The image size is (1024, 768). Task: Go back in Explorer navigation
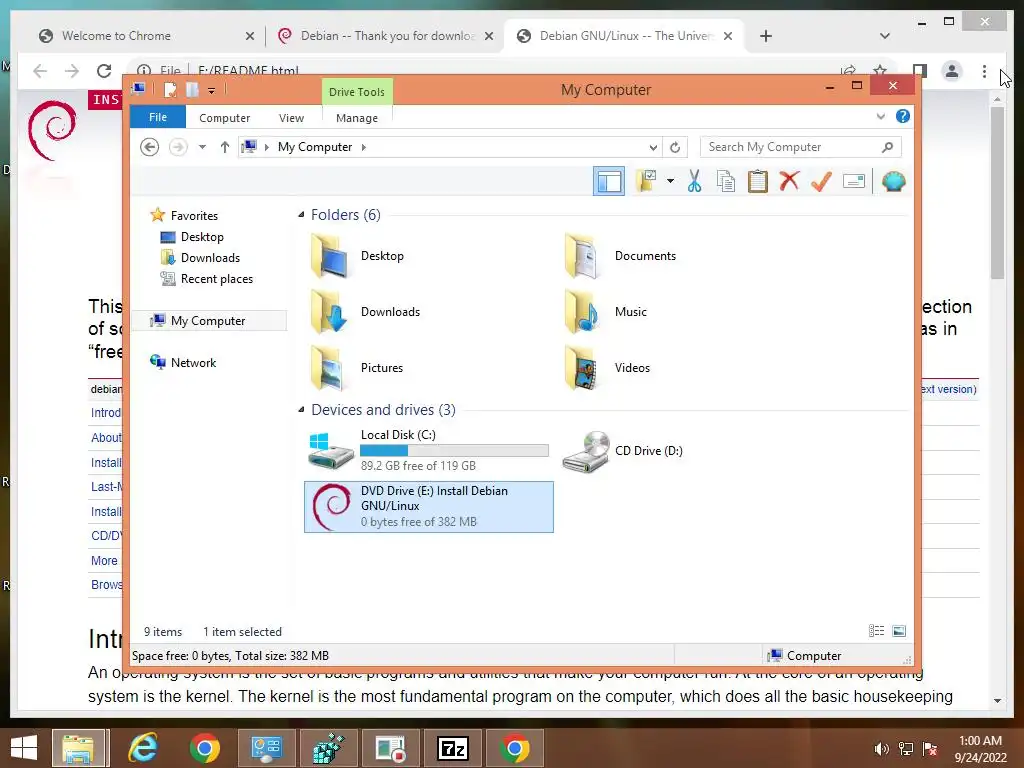(150, 147)
